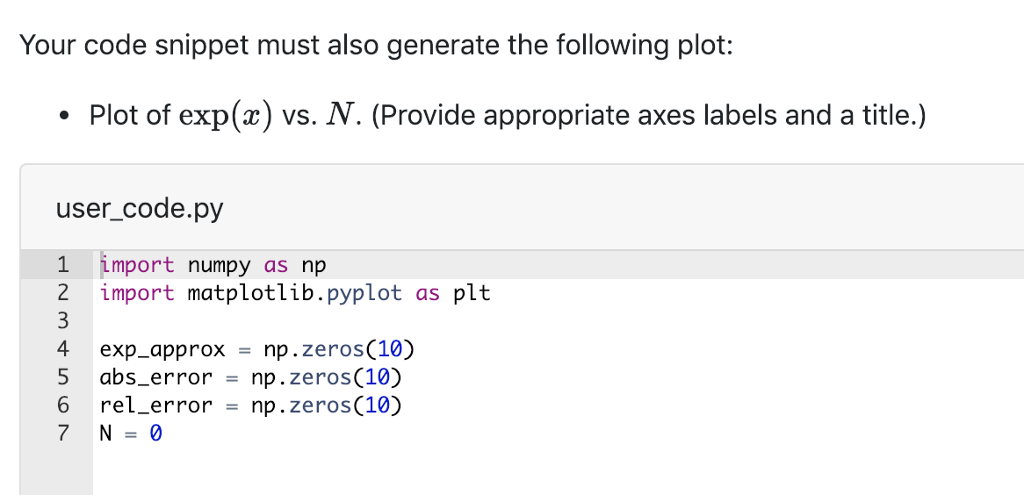Click the 'plt' alias in line 2

472,293
